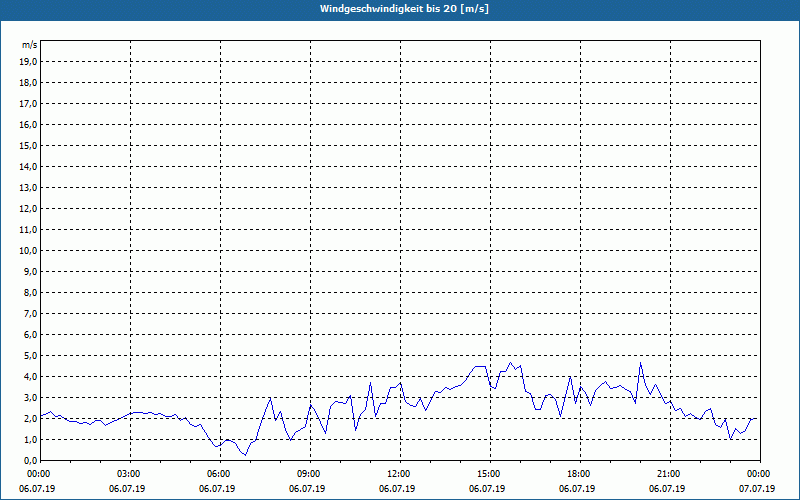
Task: Click the wind speed minimum near 07:00
Action: [x=245, y=455]
